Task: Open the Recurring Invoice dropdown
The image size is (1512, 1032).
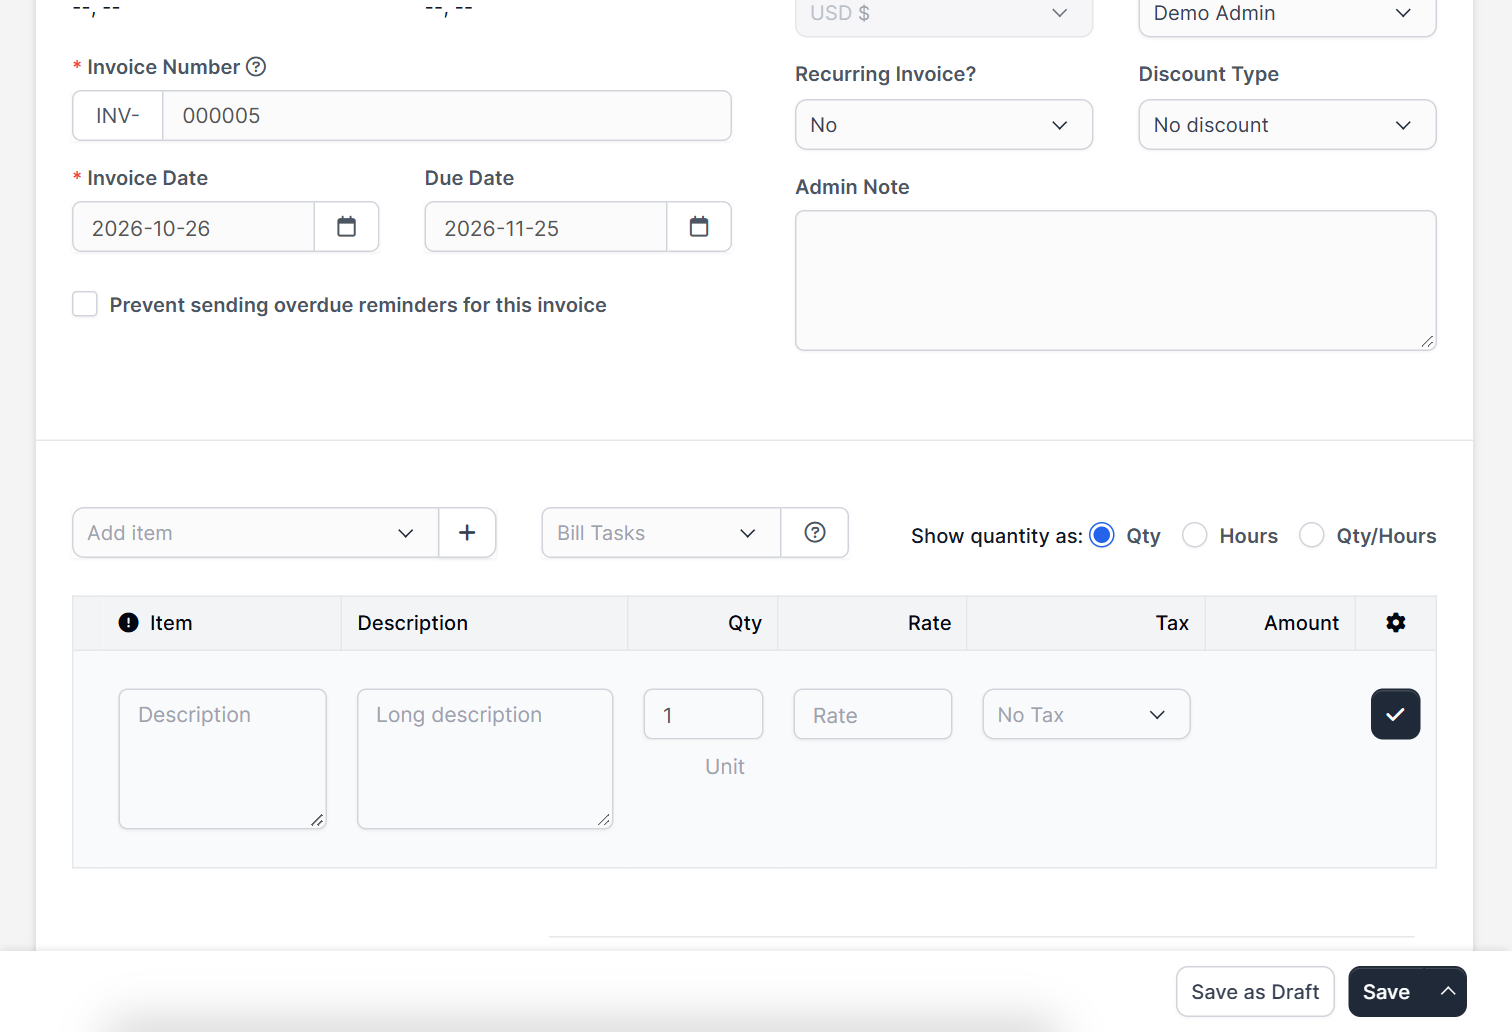Action: [x=944, y=125]
